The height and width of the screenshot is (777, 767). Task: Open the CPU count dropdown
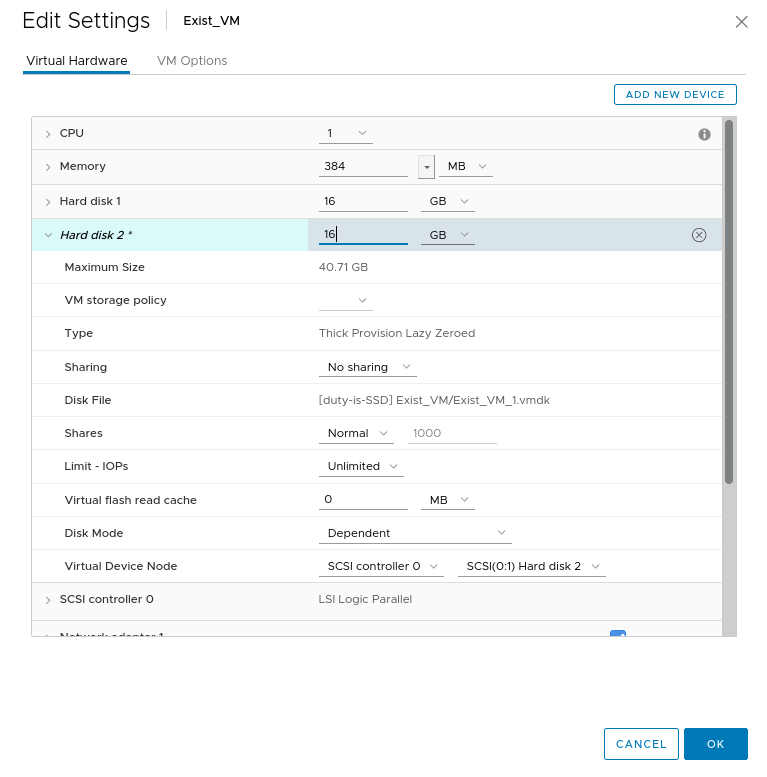point(346,133)
